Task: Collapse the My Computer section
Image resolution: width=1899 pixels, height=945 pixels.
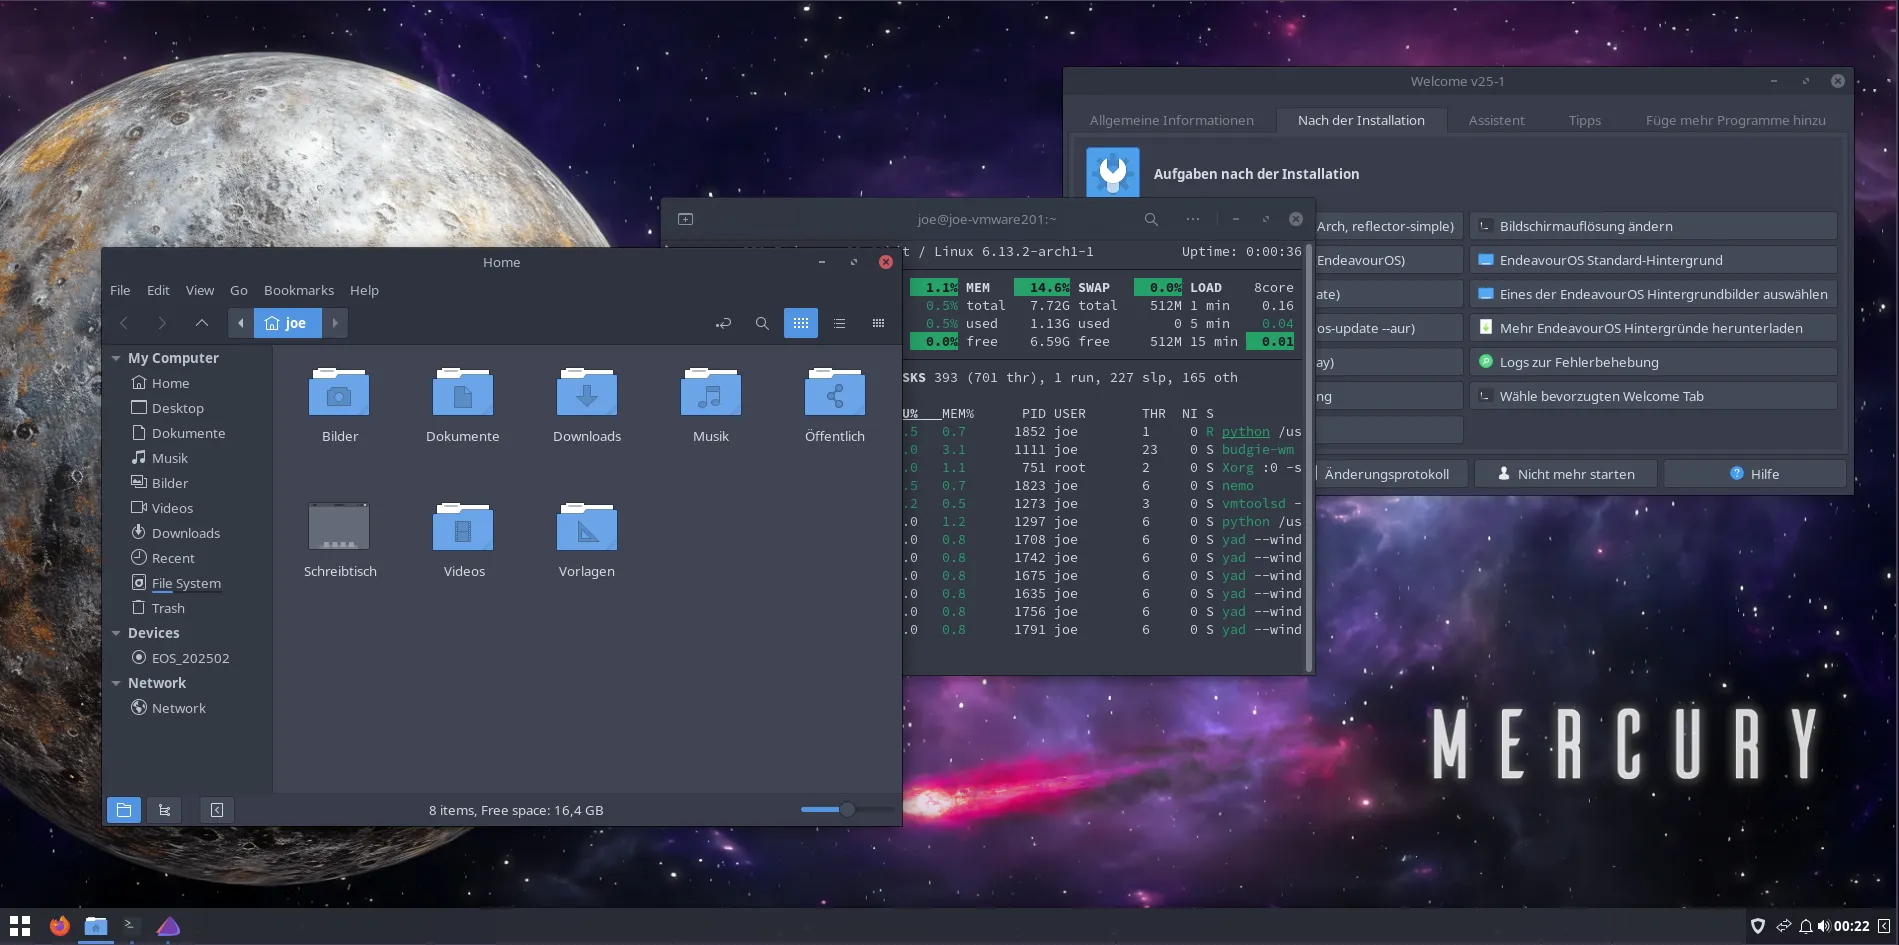Action: [116, 358]
